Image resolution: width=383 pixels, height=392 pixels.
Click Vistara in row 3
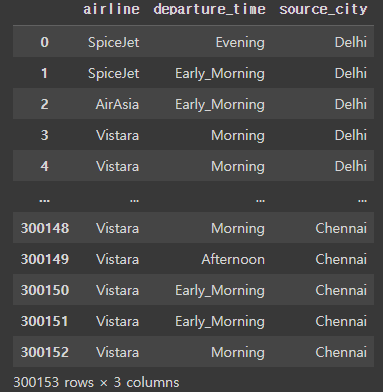(118, 135)
